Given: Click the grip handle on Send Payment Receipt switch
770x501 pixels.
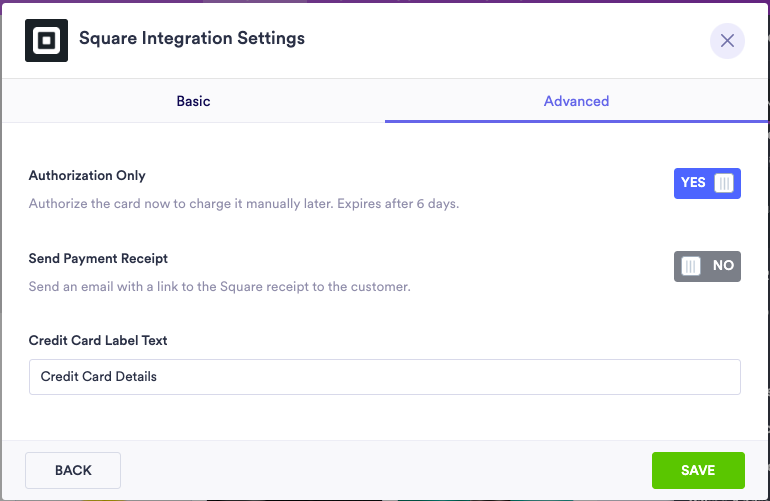Looking at the screenshot, I should 691,266.
